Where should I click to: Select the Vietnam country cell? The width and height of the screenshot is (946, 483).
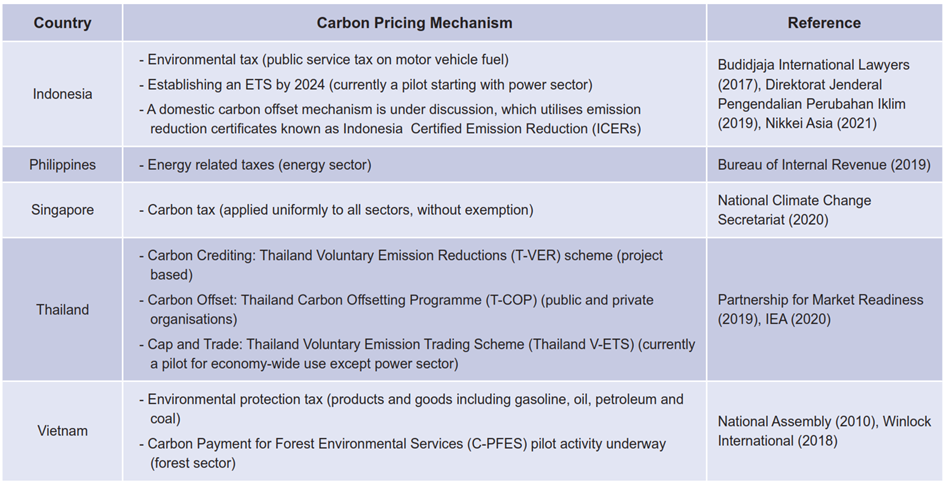pyautogui.click(x=62, y=431)
